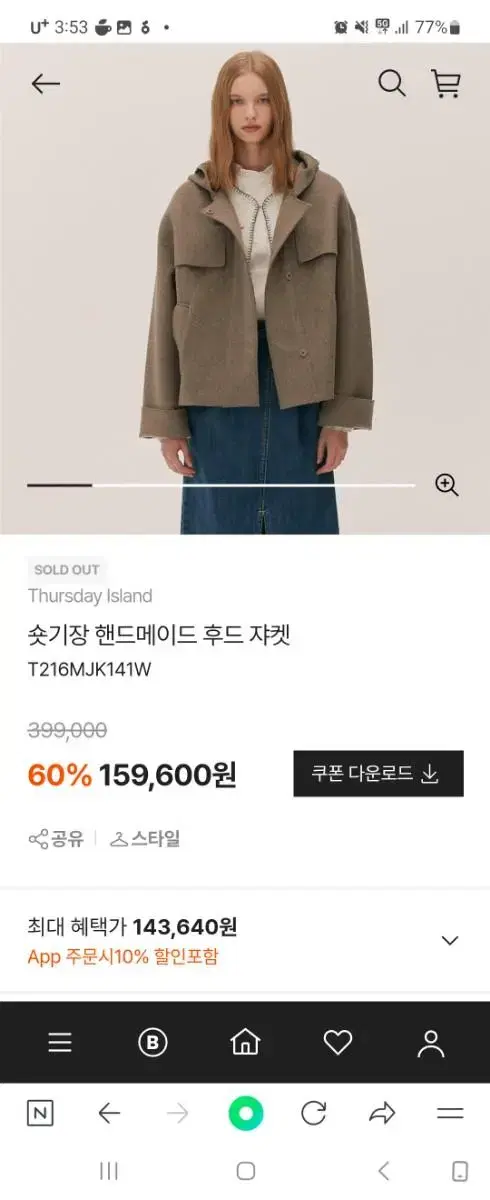The height and width of the screenshot is (1200, 490).
Task: Visit the Thursday Island brand link
Action: 90,596
